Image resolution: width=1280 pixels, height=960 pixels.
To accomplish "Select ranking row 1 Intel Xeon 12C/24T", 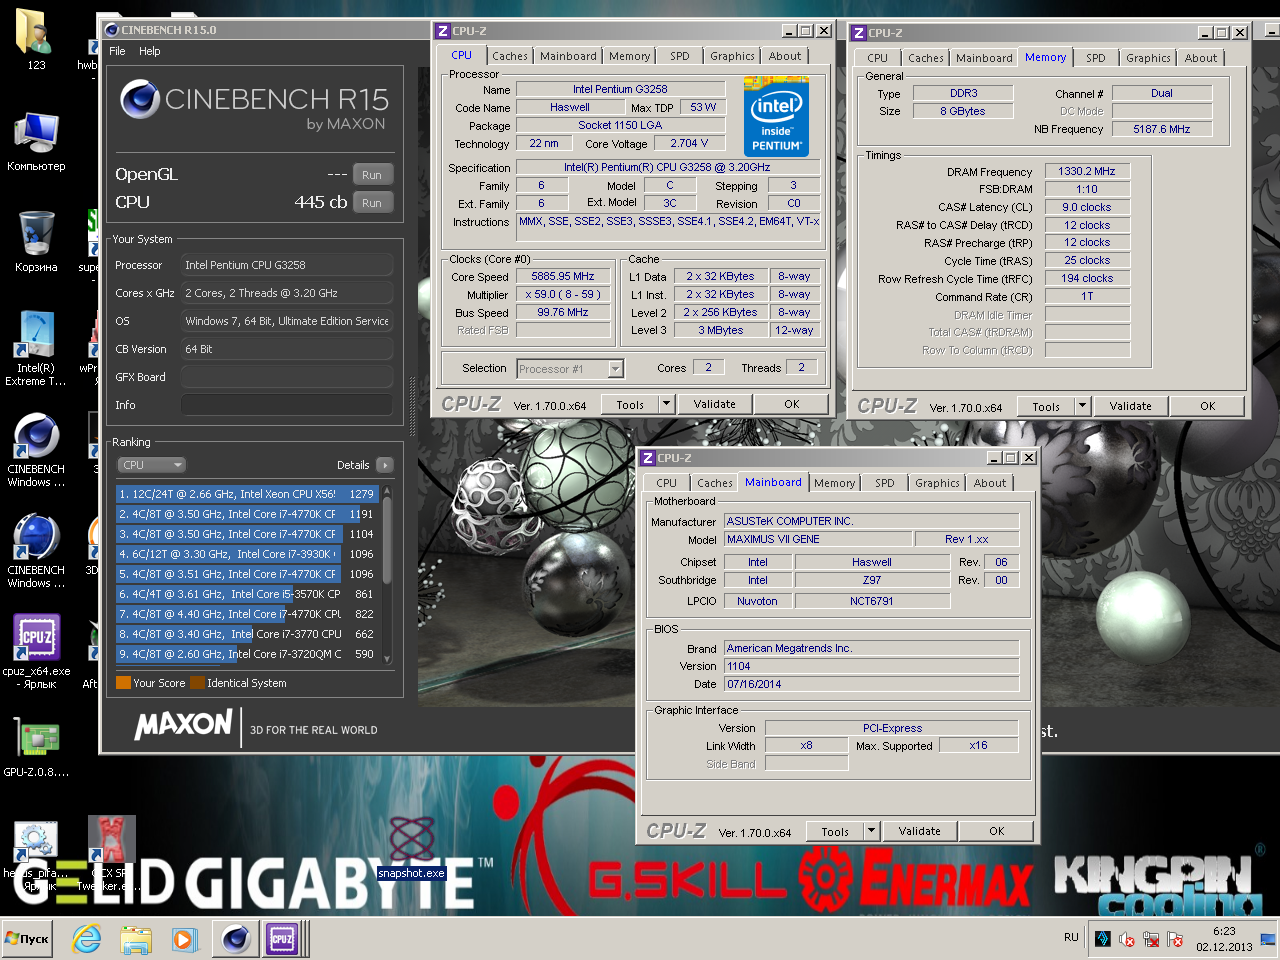I will 246,494.
